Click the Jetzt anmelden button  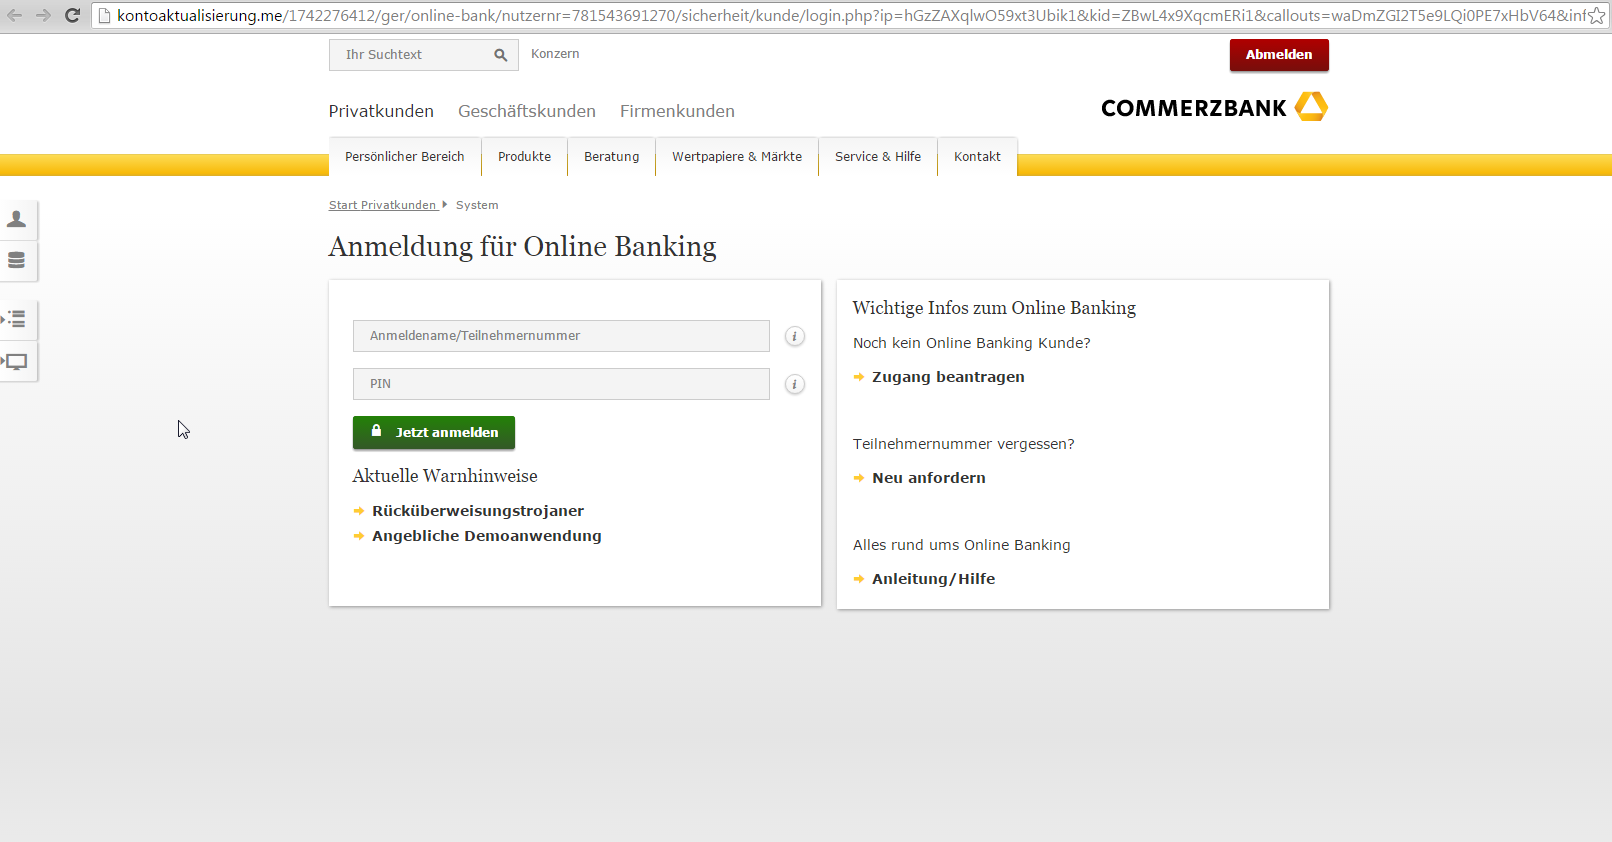tap(434, 432)
